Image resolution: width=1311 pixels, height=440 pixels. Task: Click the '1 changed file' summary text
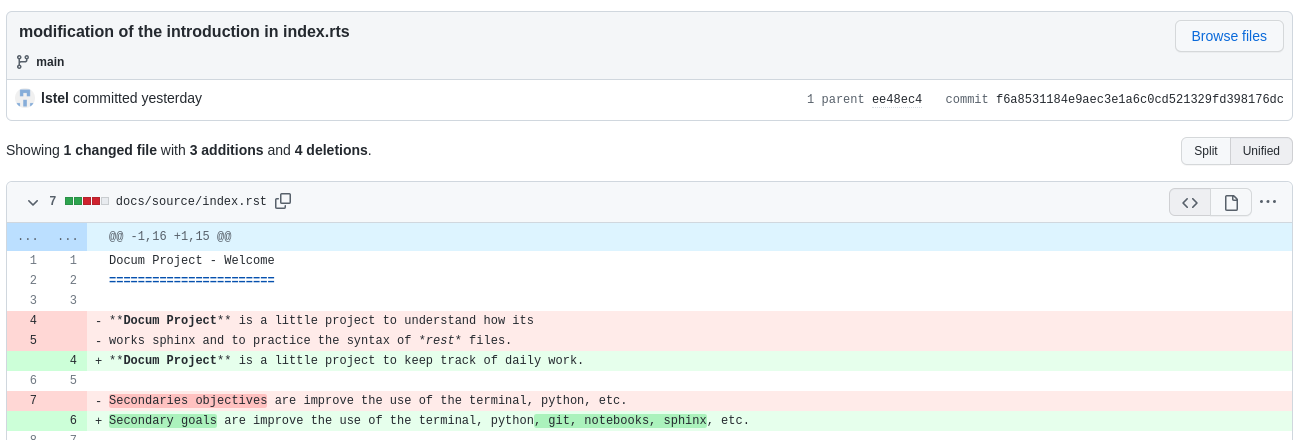[x=110, y=150]
